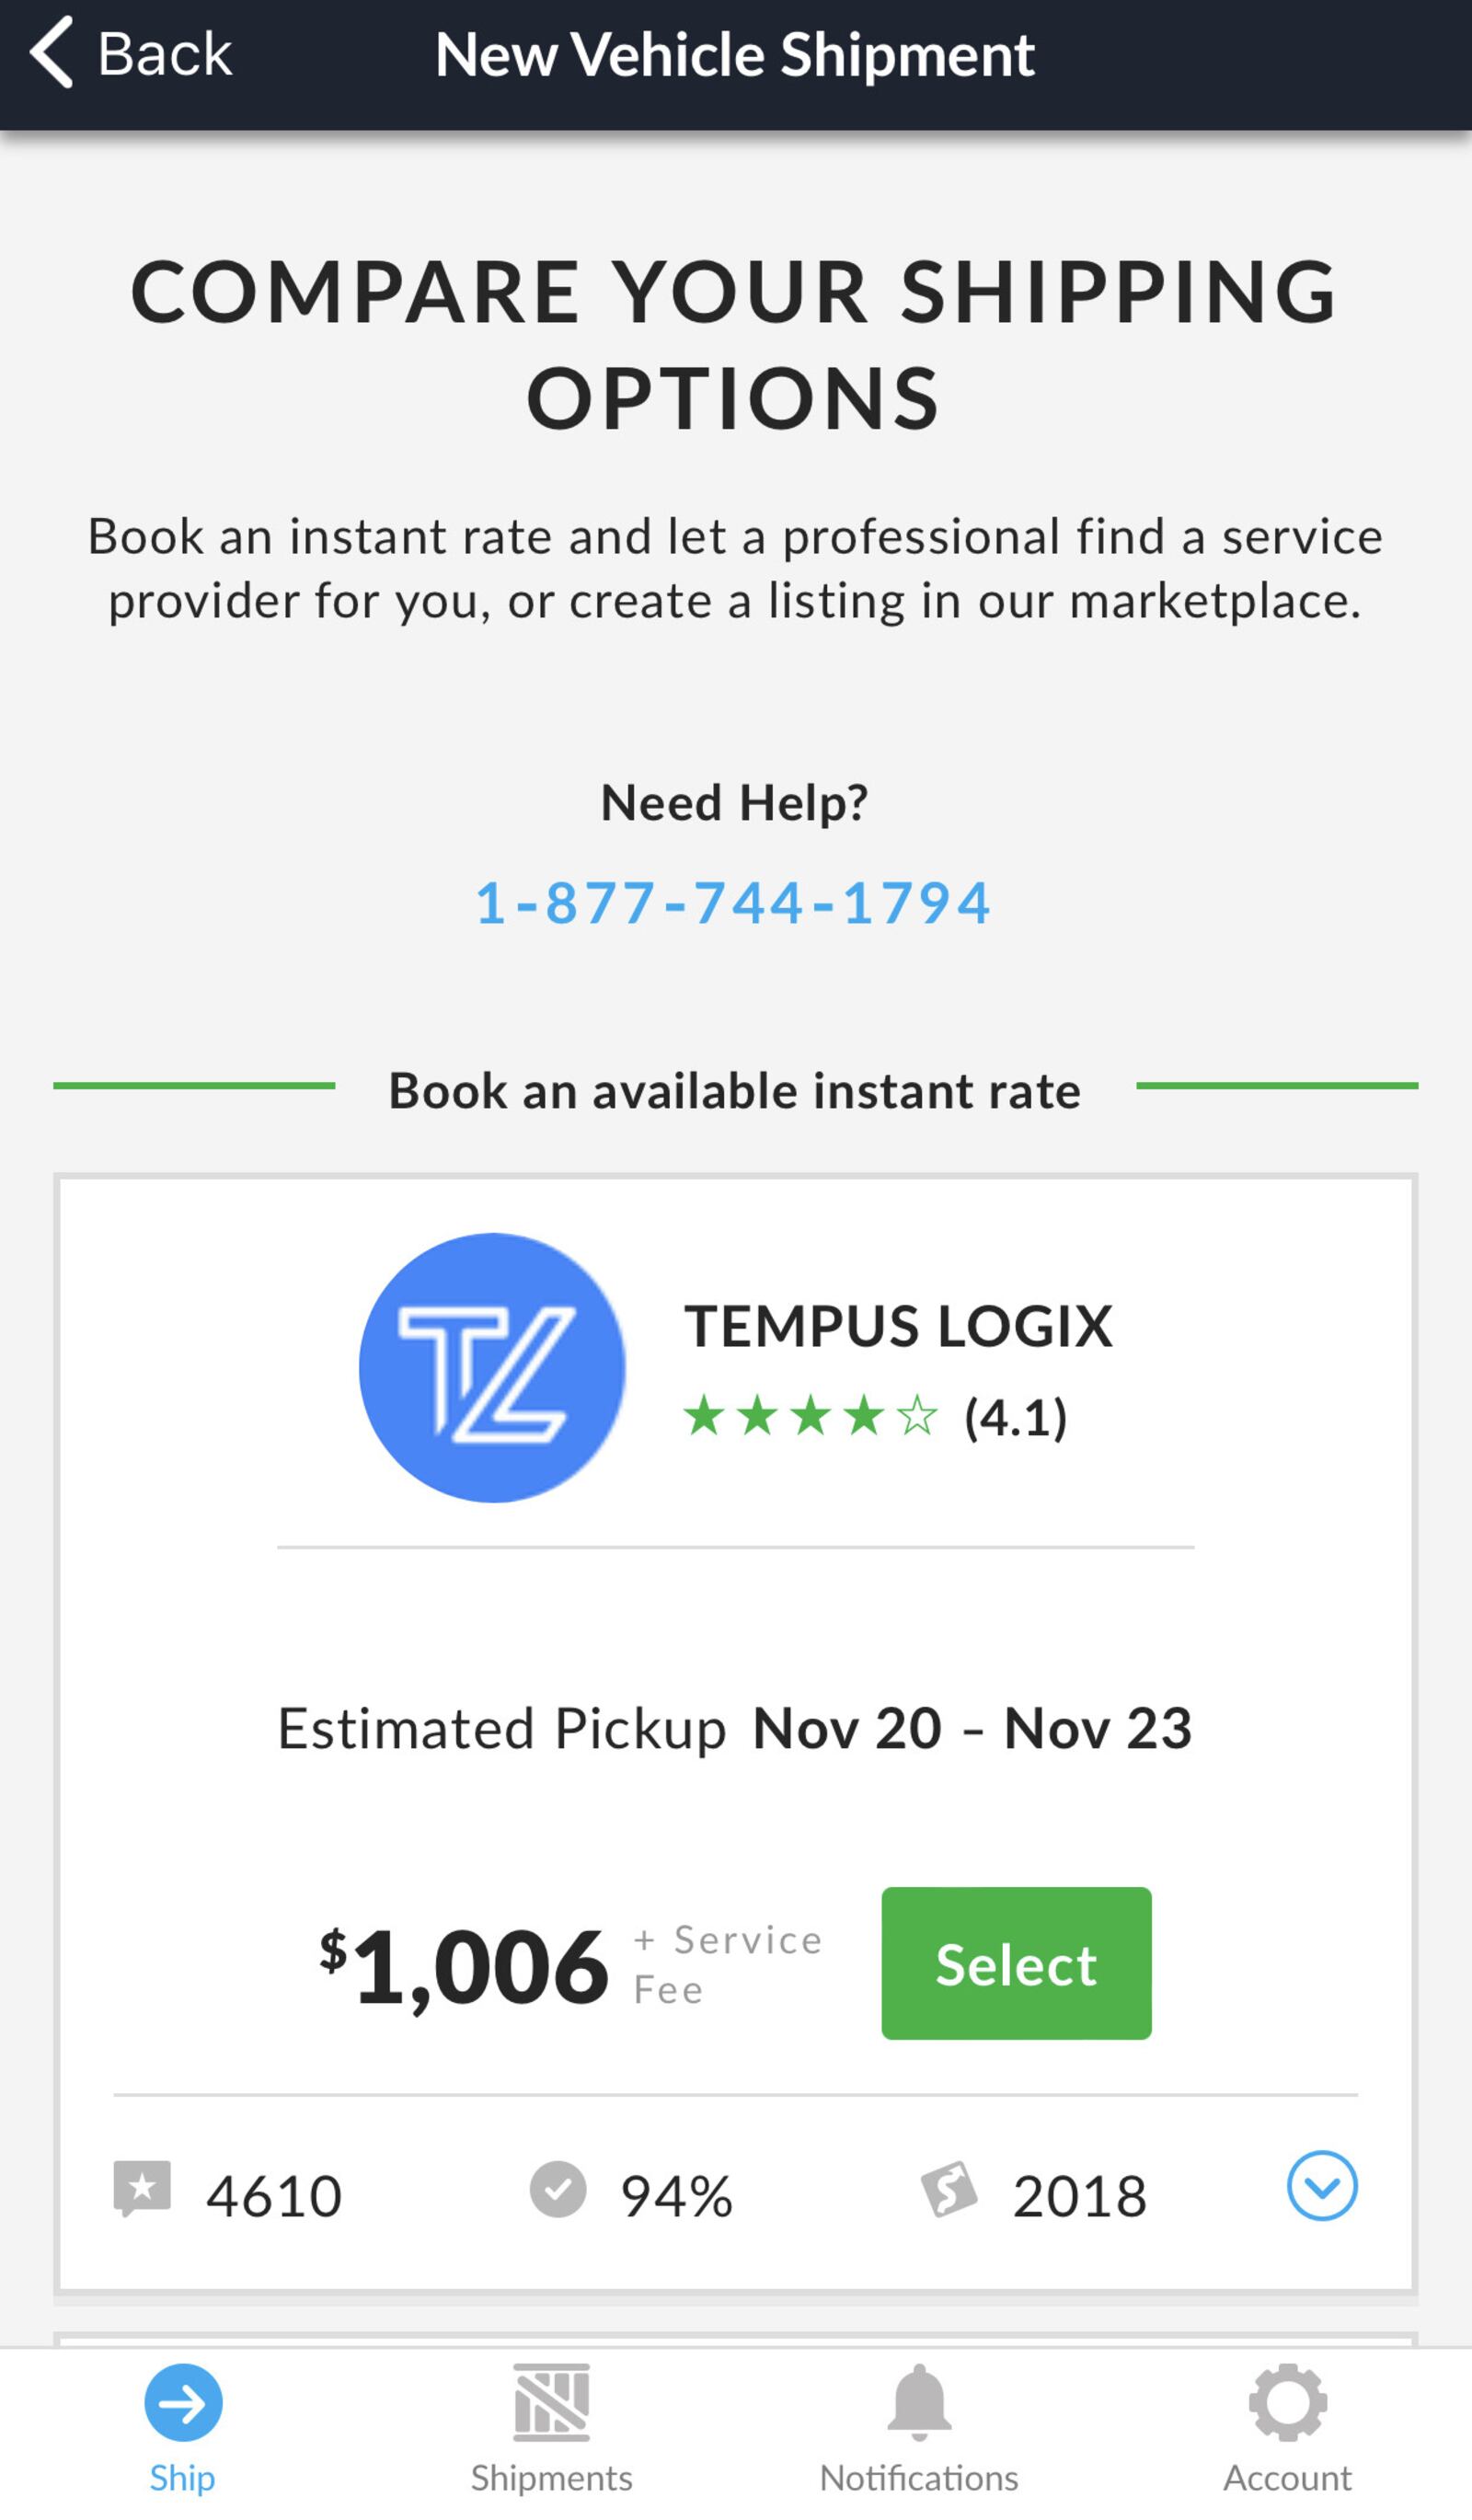Viewport: 1472px width, 2520px height.
Task: Tap the Account gear icon
Action: [x=1287, y=2402]
